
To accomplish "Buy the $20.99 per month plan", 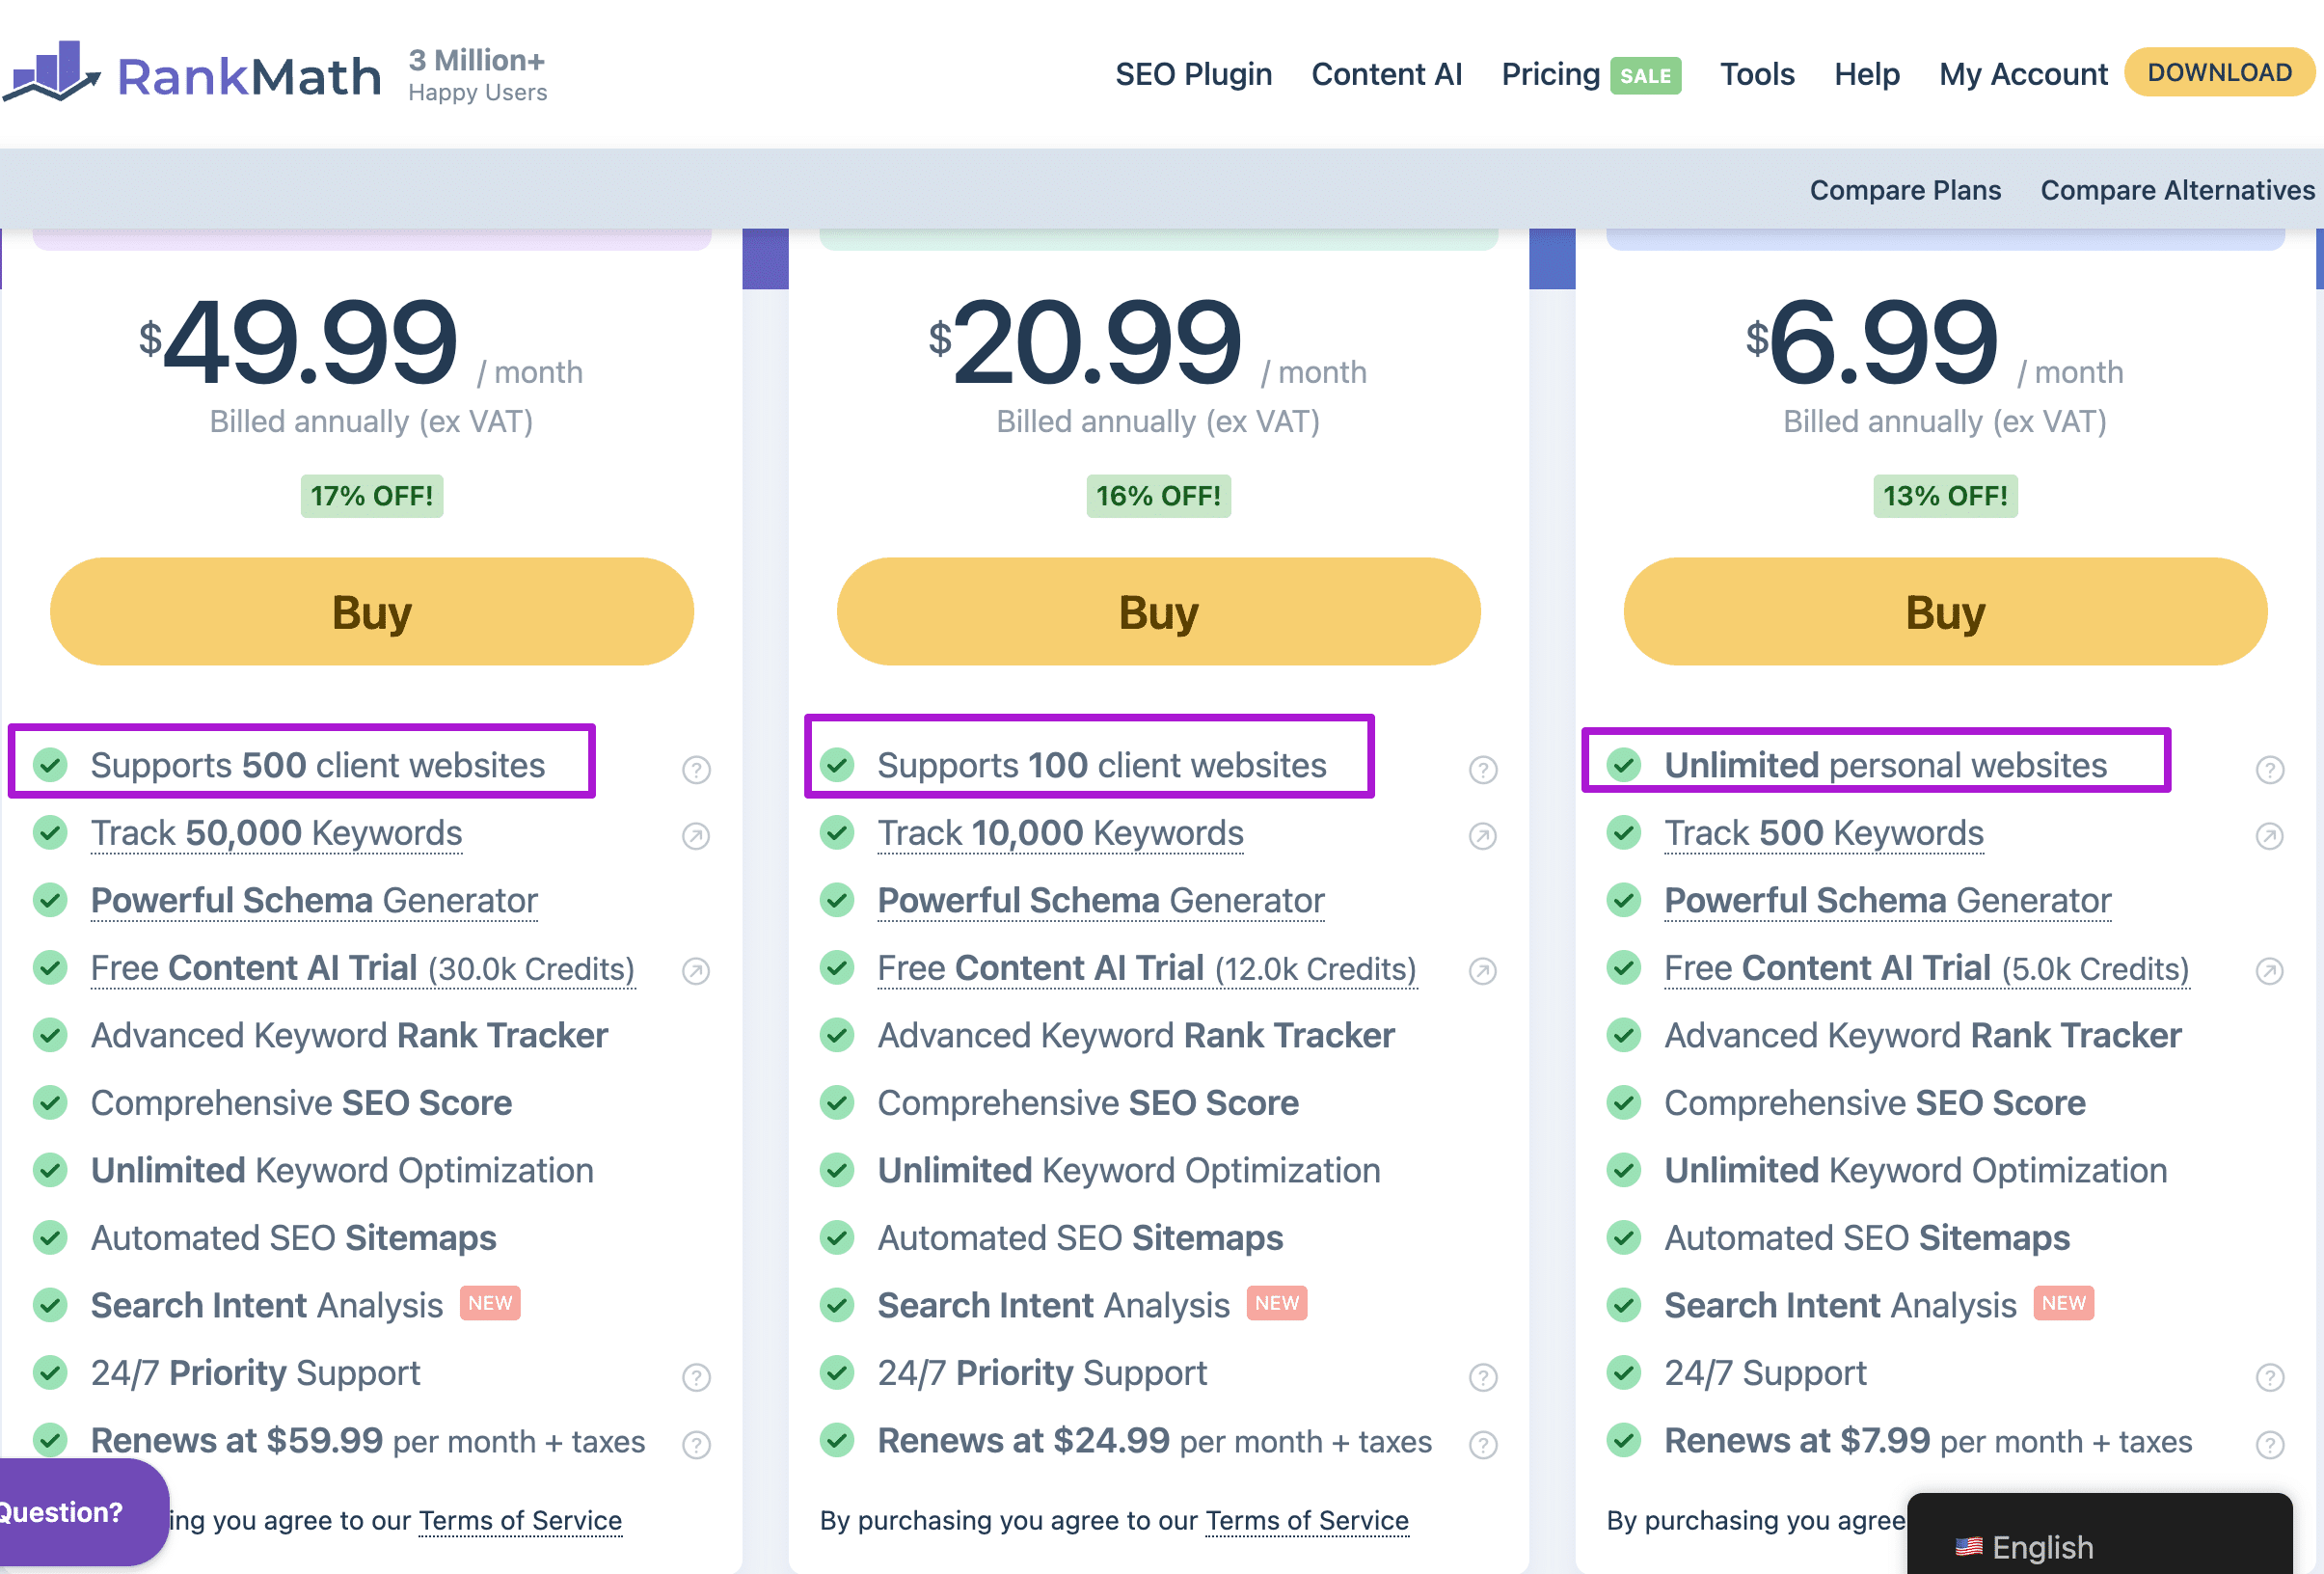I will click(x=1157, y=611).
